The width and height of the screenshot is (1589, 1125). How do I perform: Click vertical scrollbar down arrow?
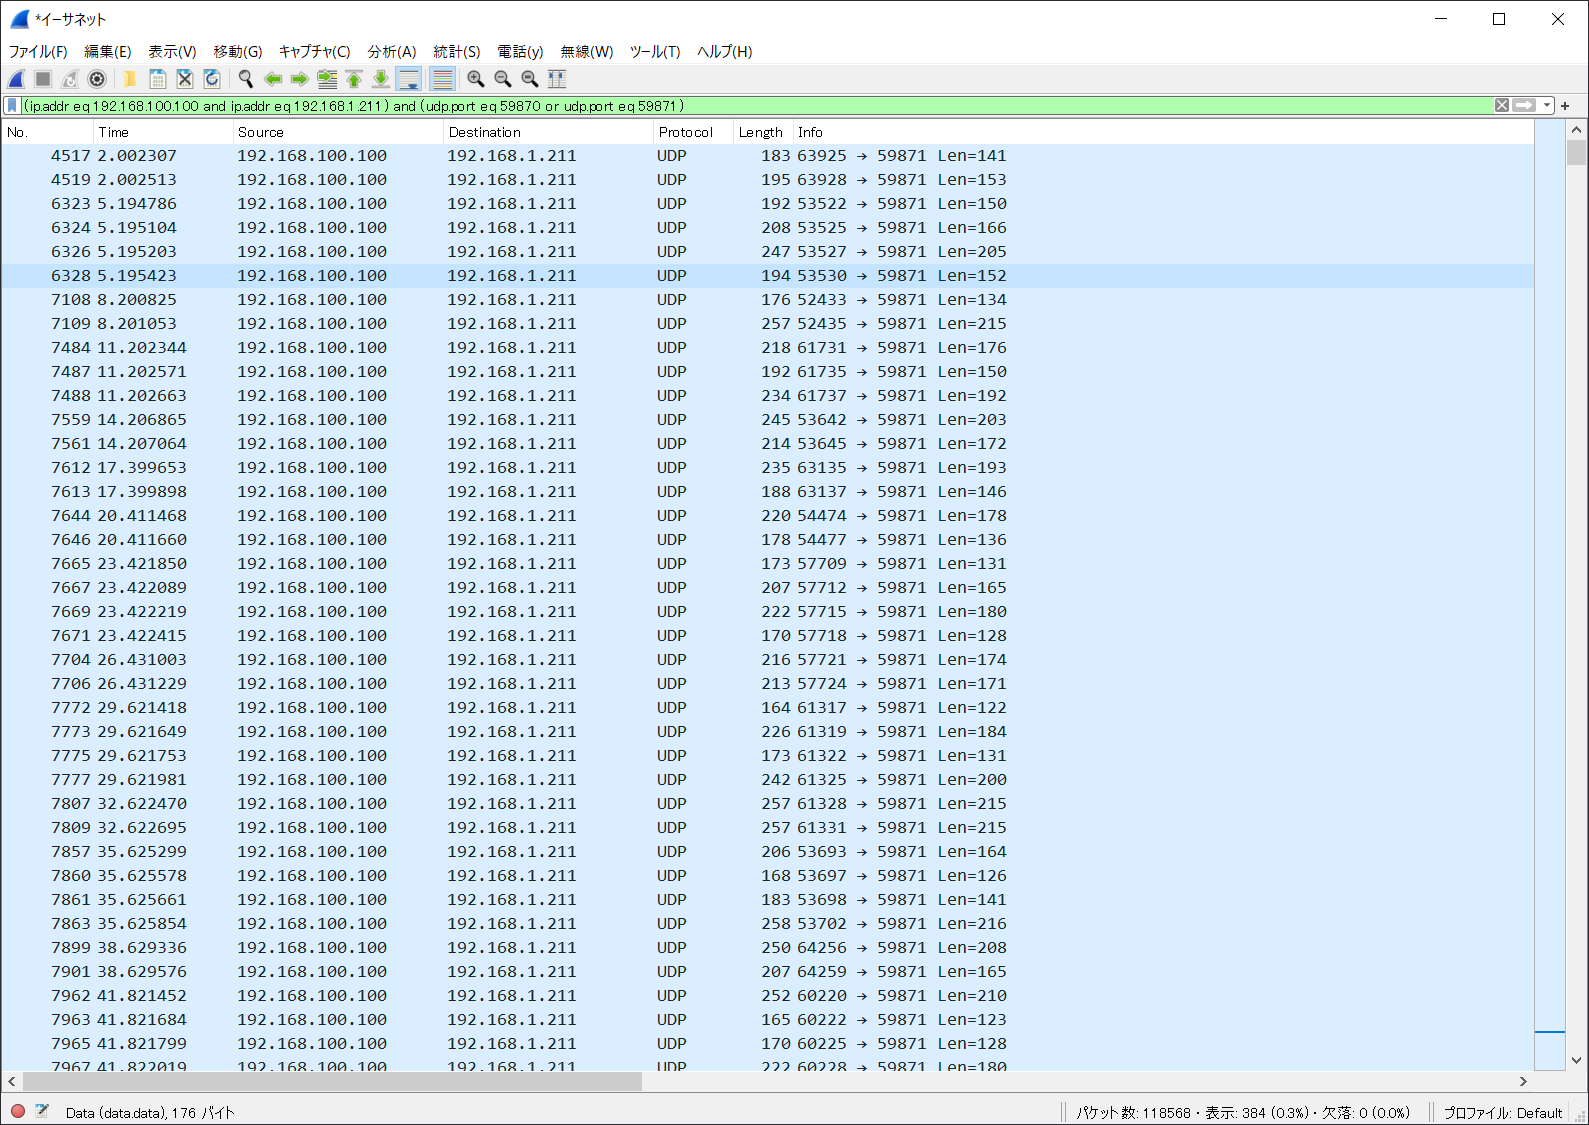point(1577,1061)
